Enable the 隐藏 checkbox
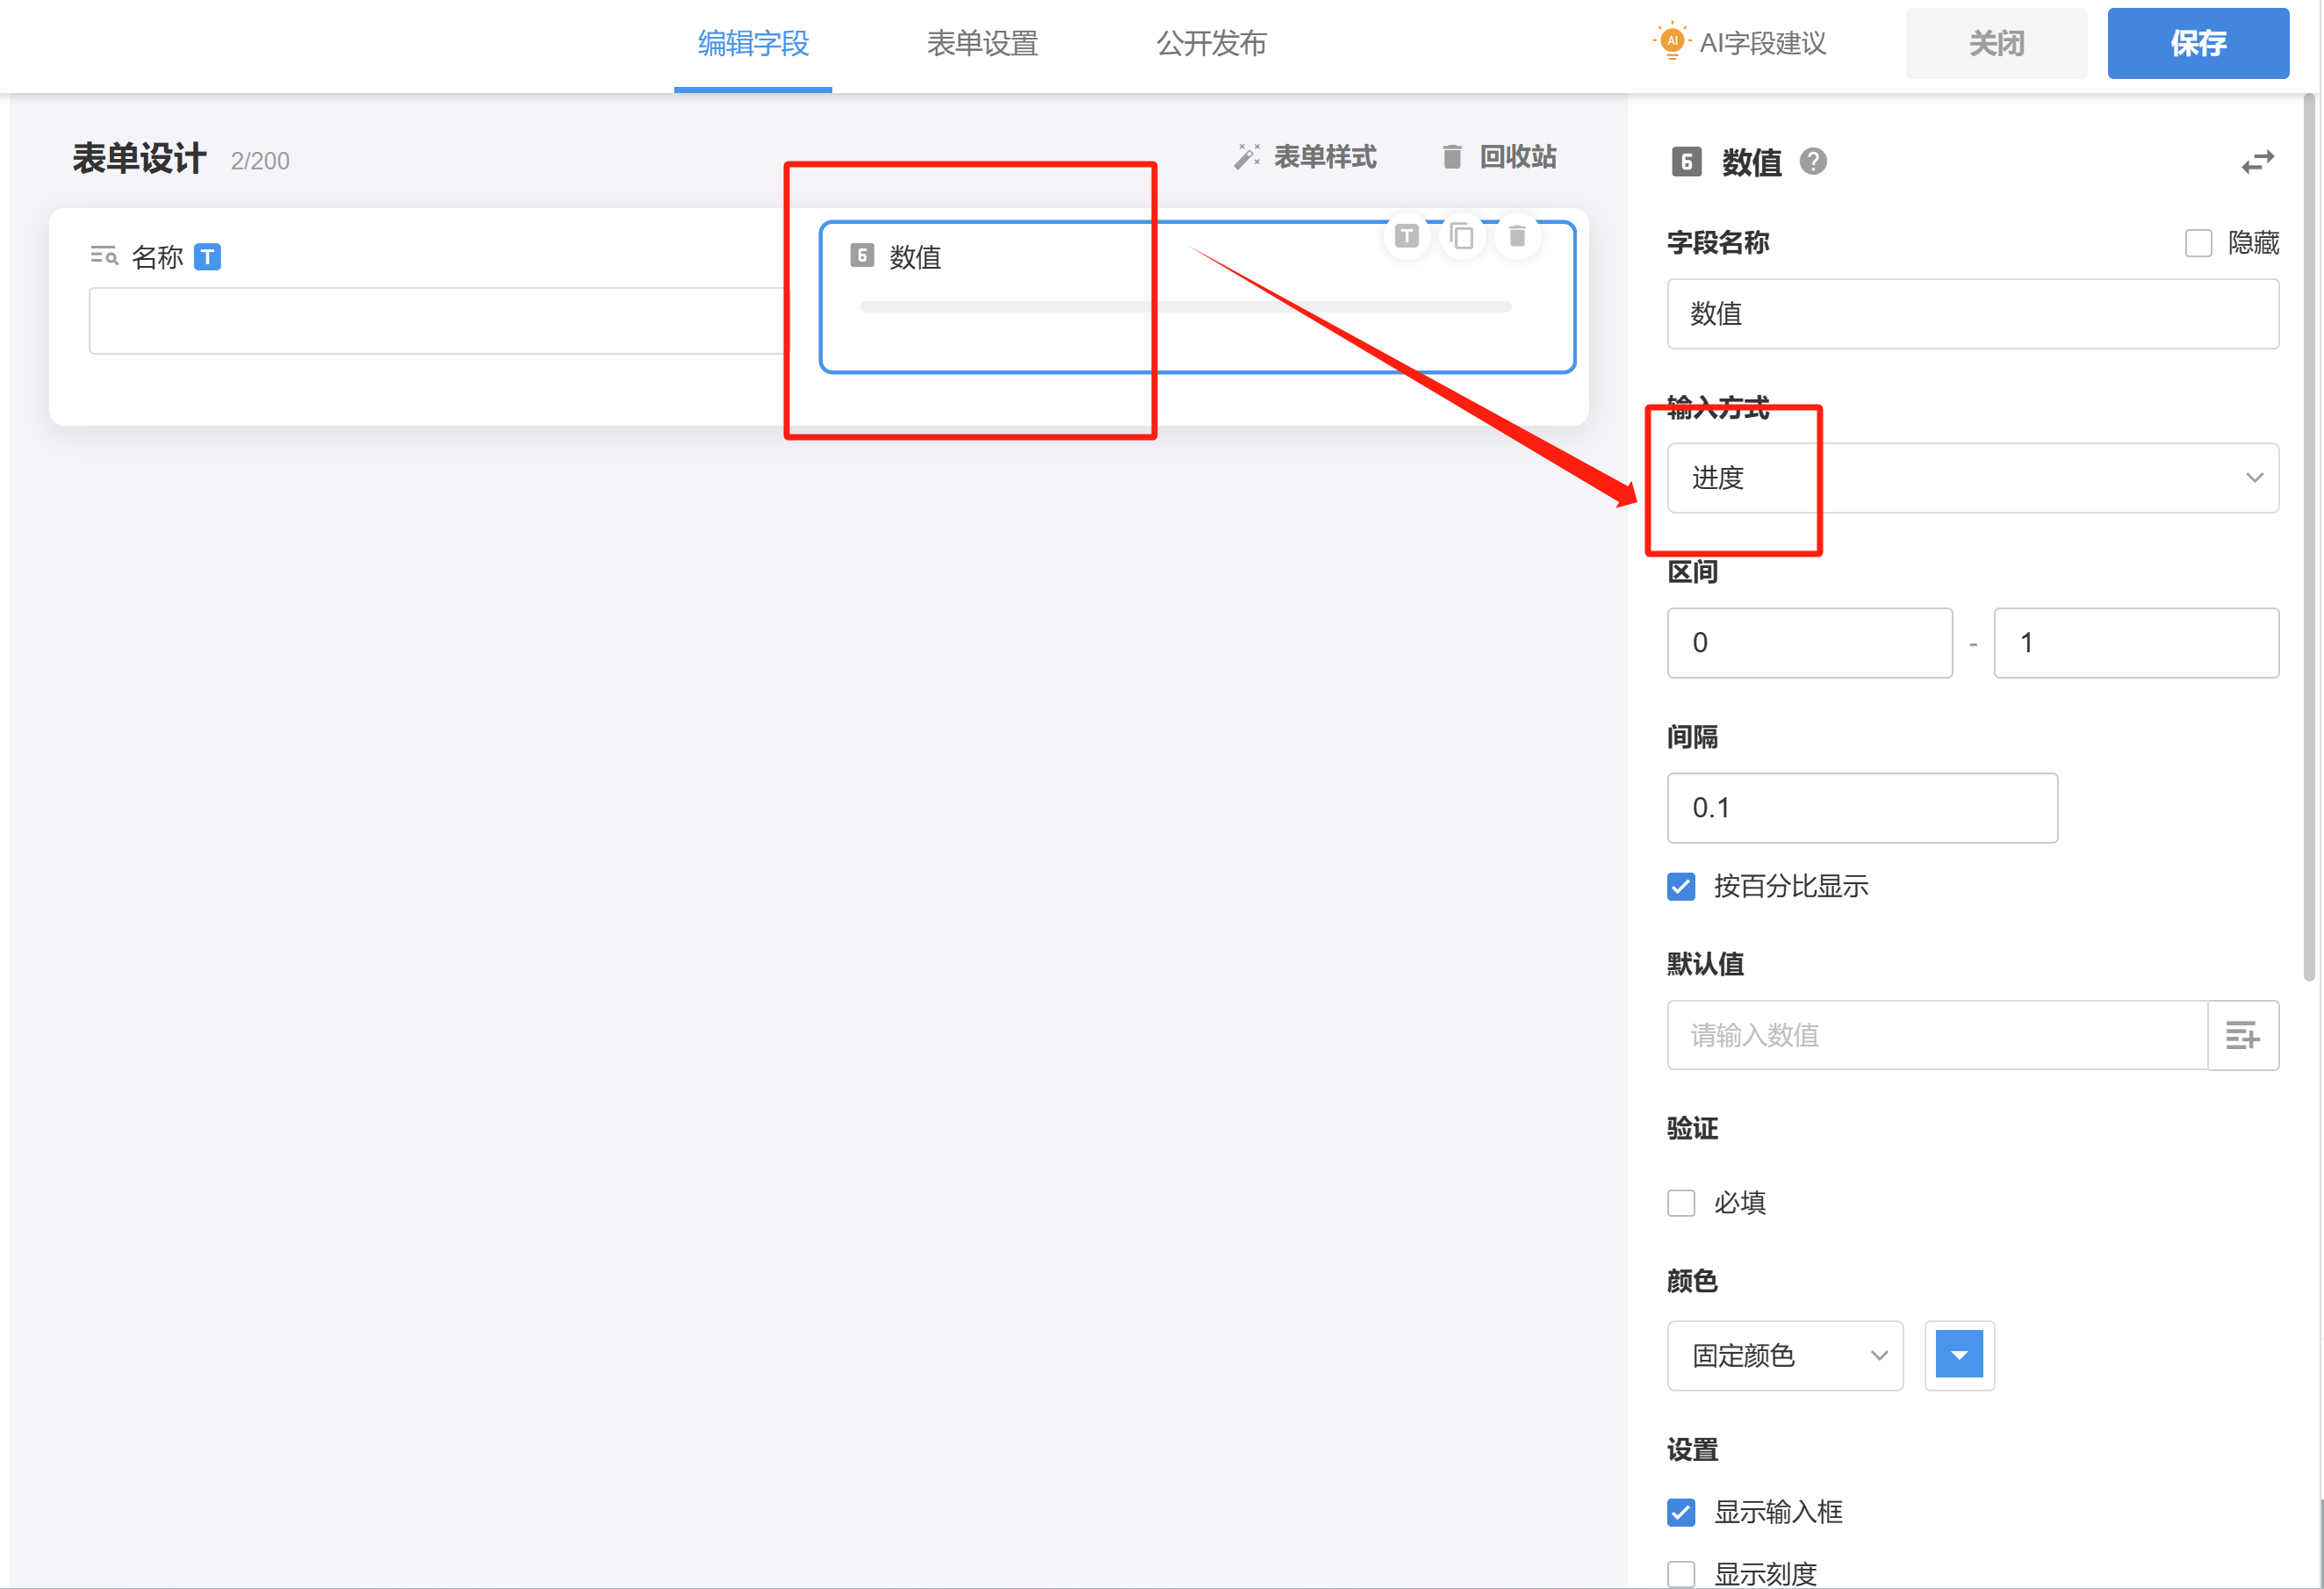 [x=2198, y=243]
